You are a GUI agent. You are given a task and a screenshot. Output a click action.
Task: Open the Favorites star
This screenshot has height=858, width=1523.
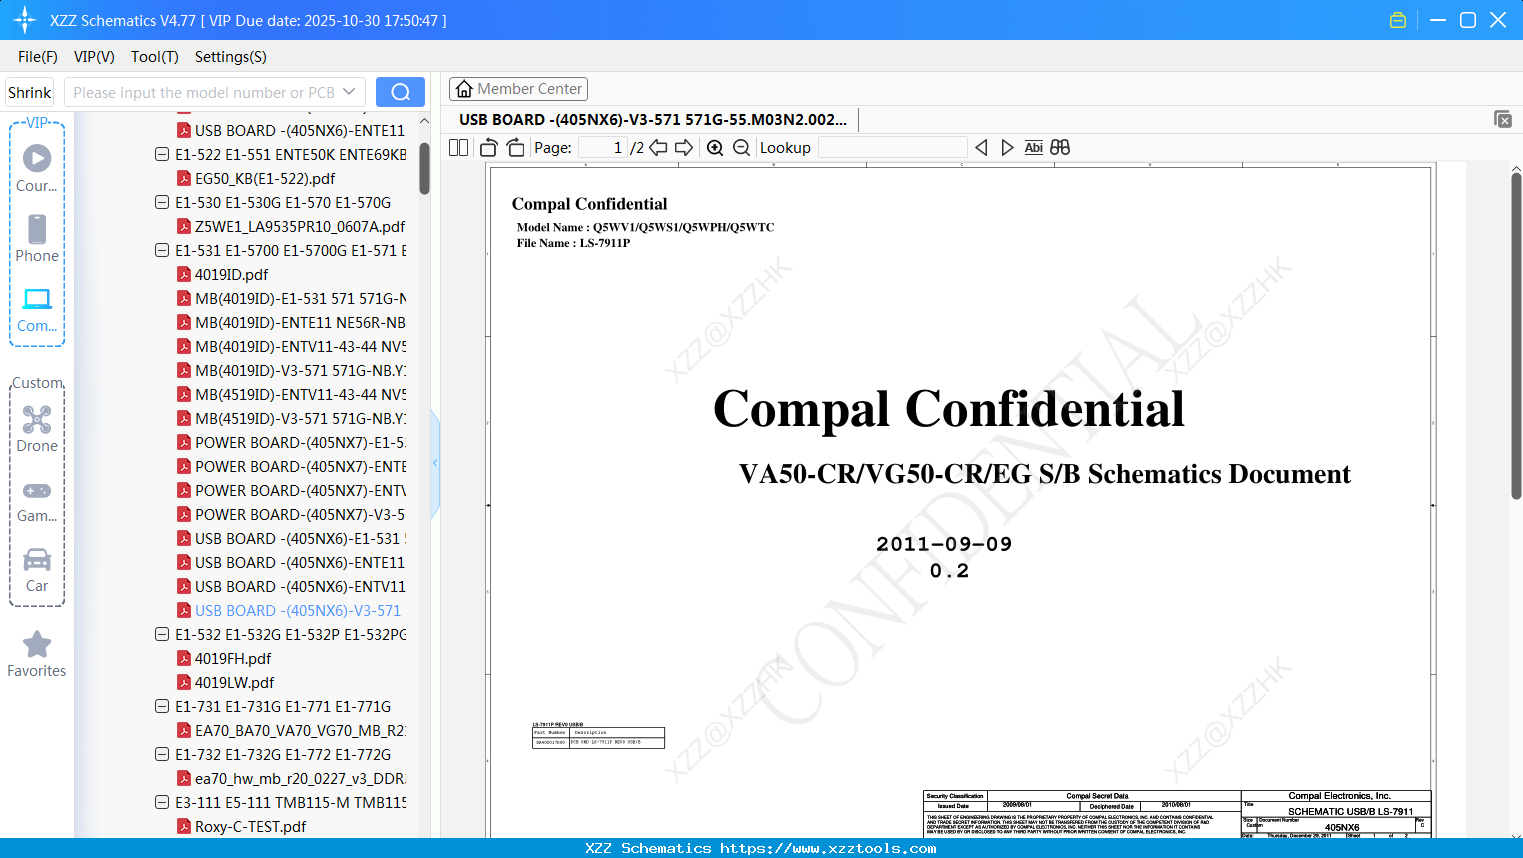[x=37, y=644]
